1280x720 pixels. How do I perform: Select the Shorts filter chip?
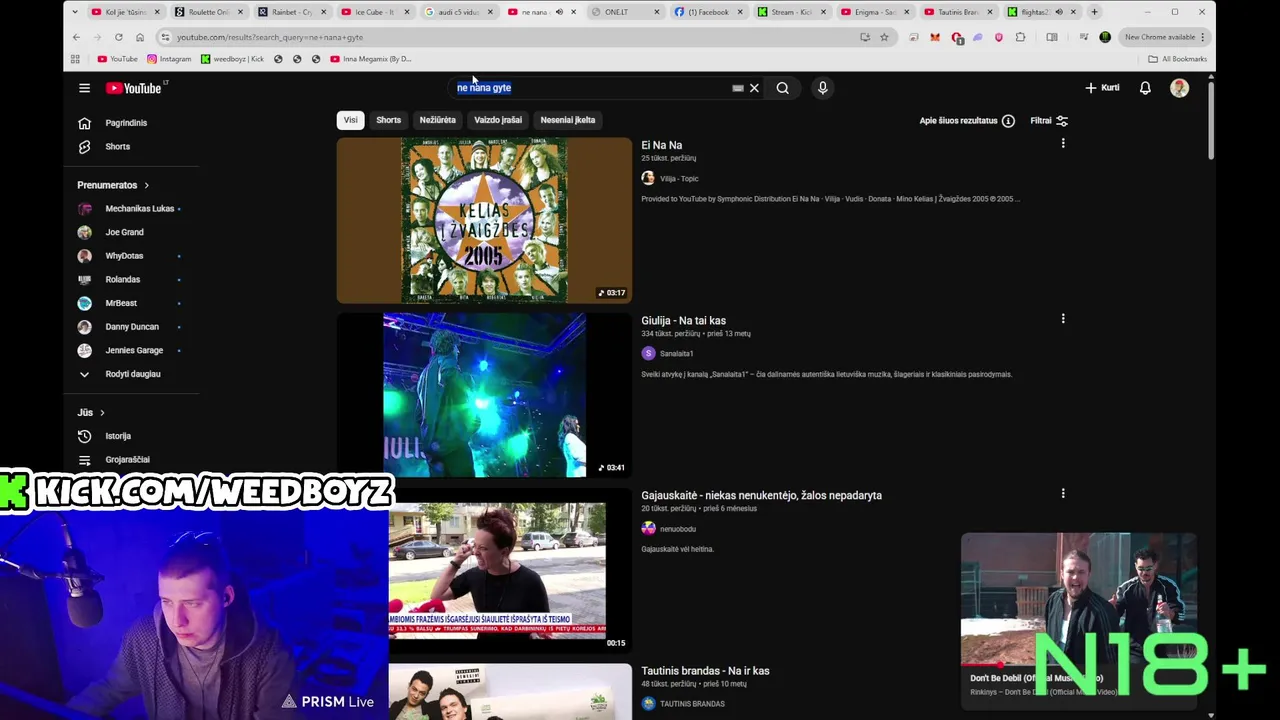coord(388,120)
